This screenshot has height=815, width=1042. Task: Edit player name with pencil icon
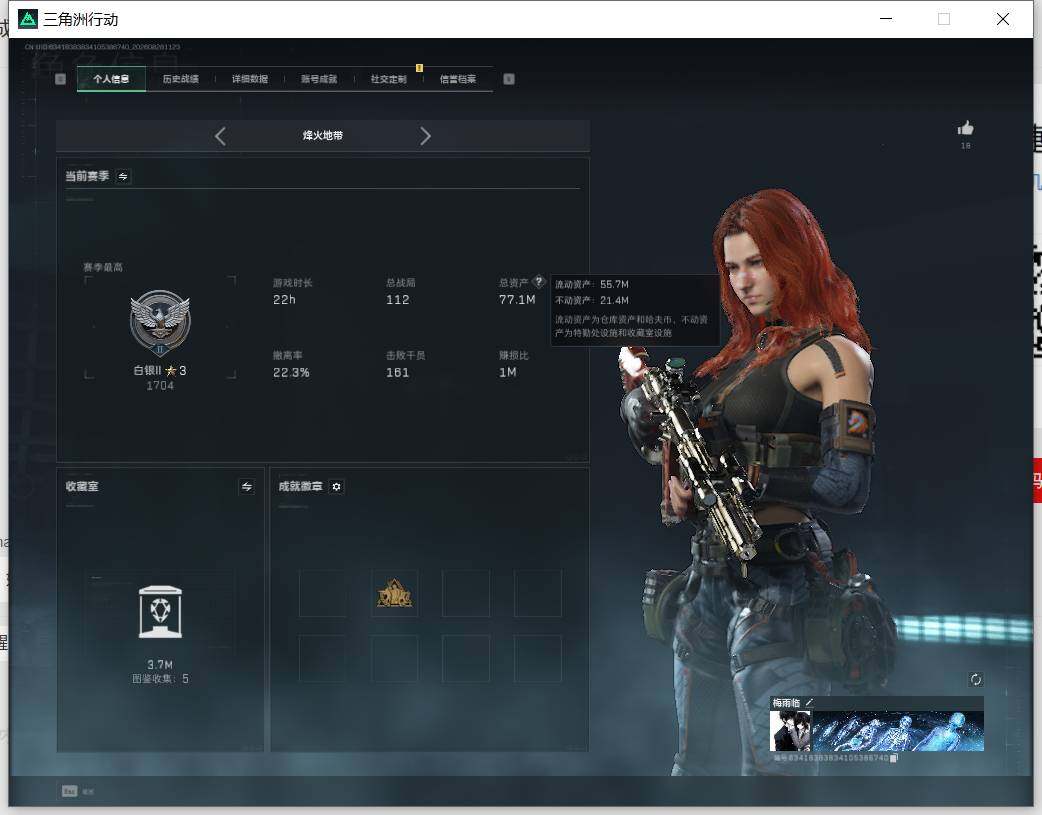(809, 702)
